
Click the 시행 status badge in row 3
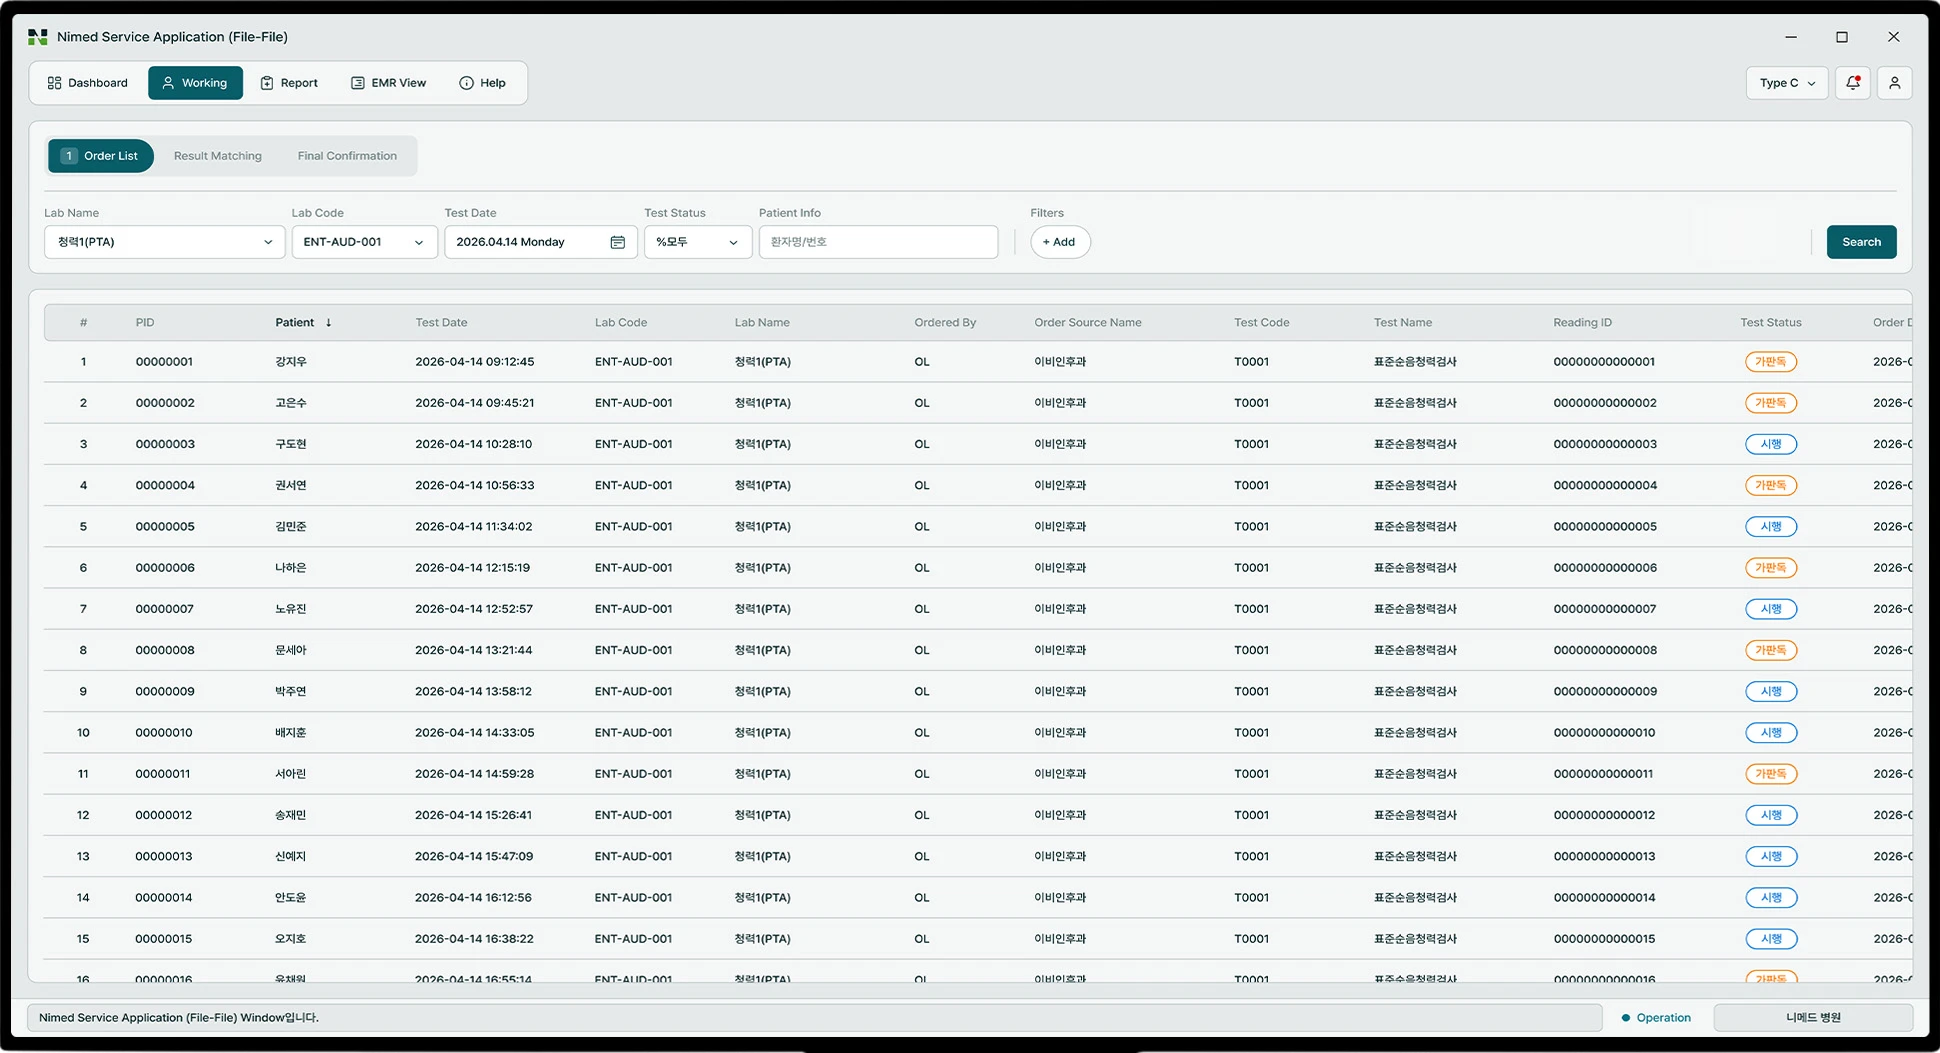click(x=1770, y=444)
